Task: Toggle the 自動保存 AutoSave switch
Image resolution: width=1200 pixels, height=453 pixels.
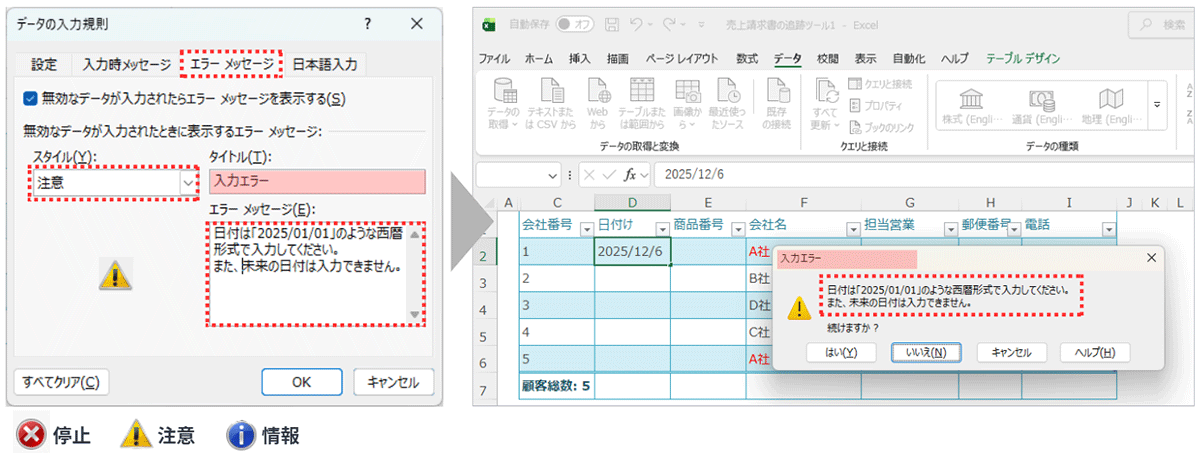Action: pyautogui.click(x=574, y=24)
